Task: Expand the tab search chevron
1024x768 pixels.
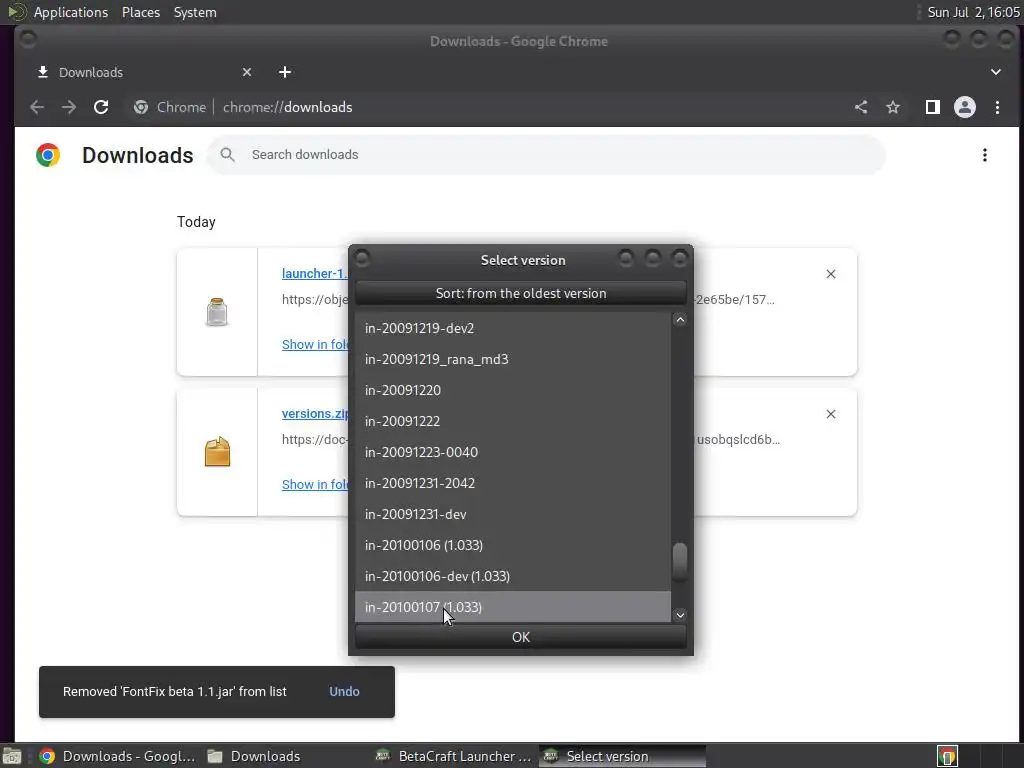Action: click(x=996, y=72)
